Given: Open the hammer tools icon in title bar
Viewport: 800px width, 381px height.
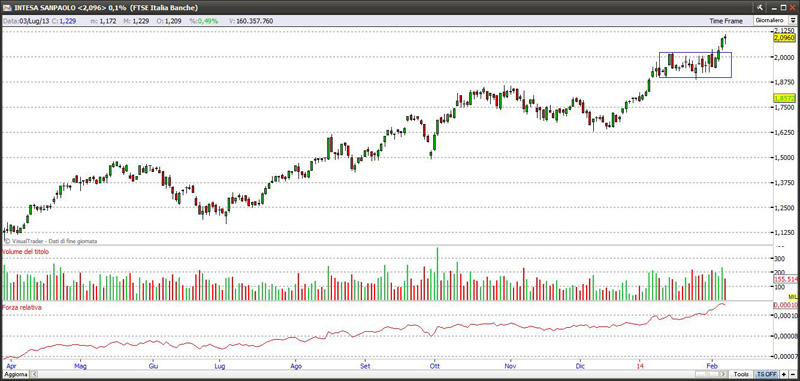Looking at the screenshot, I should click(760, 7).
